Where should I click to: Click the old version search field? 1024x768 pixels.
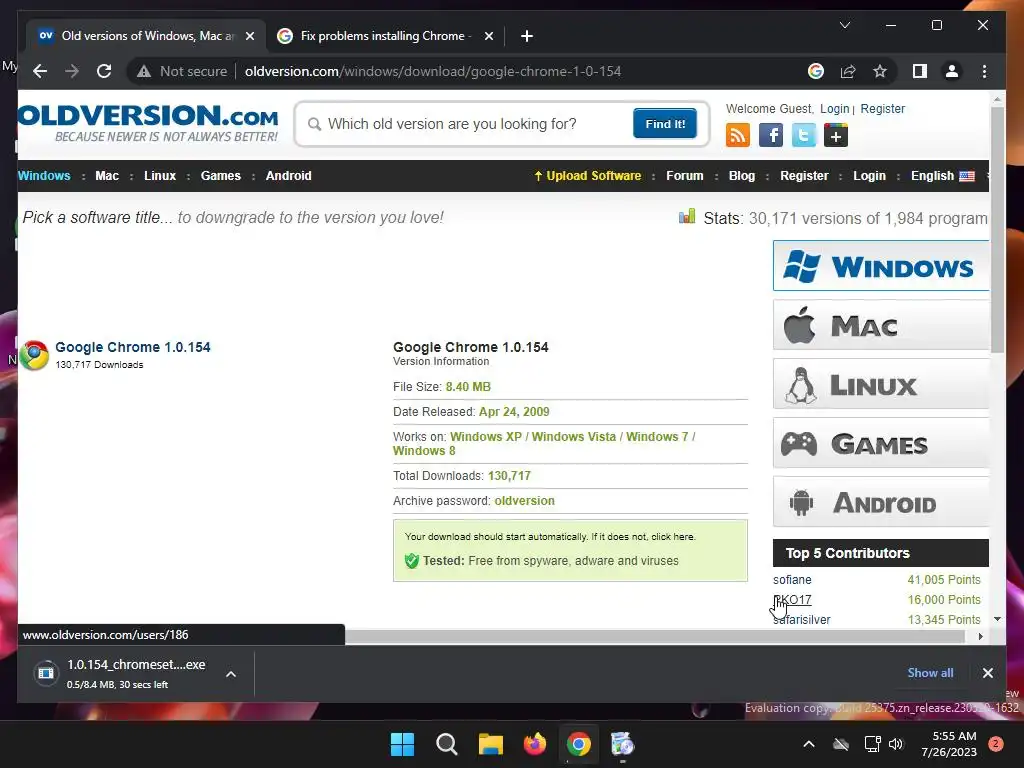point(477,124)
